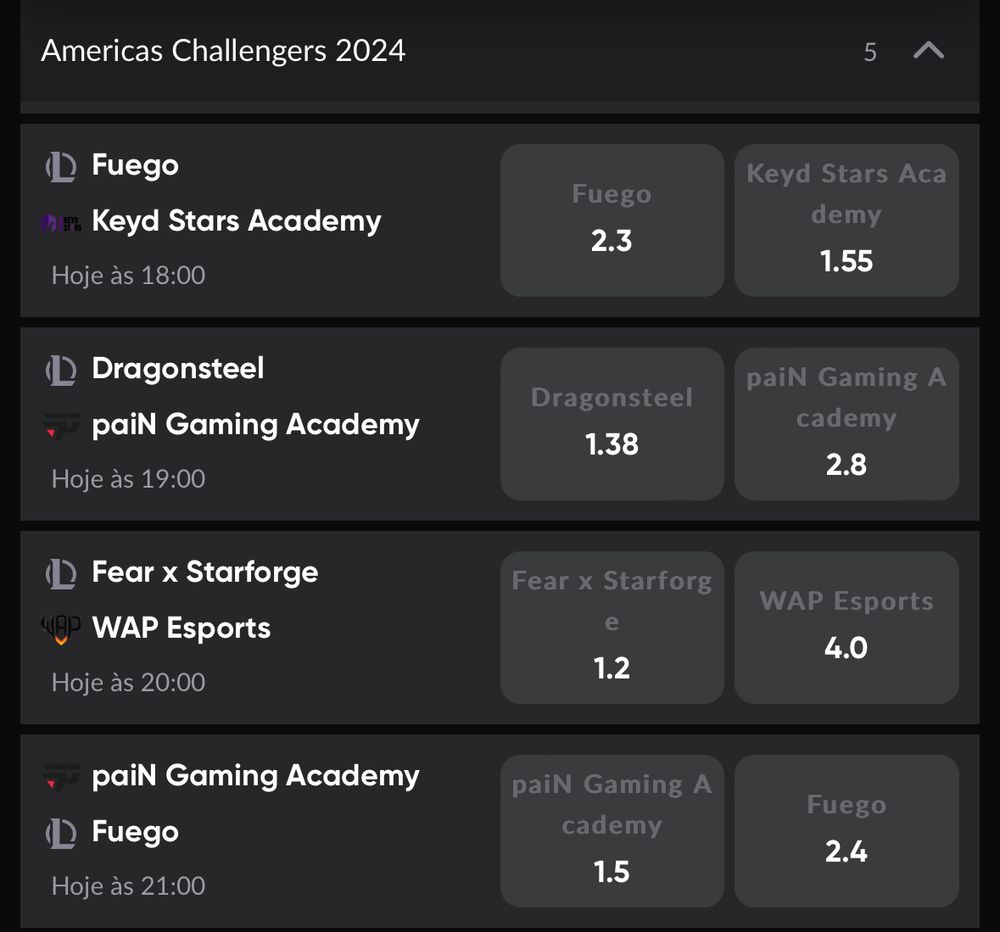The width and height of the screenshot is (1000, 932).
Task: Click the League icon beside Fear x Starforge
Action: click(x=61, y=573)
